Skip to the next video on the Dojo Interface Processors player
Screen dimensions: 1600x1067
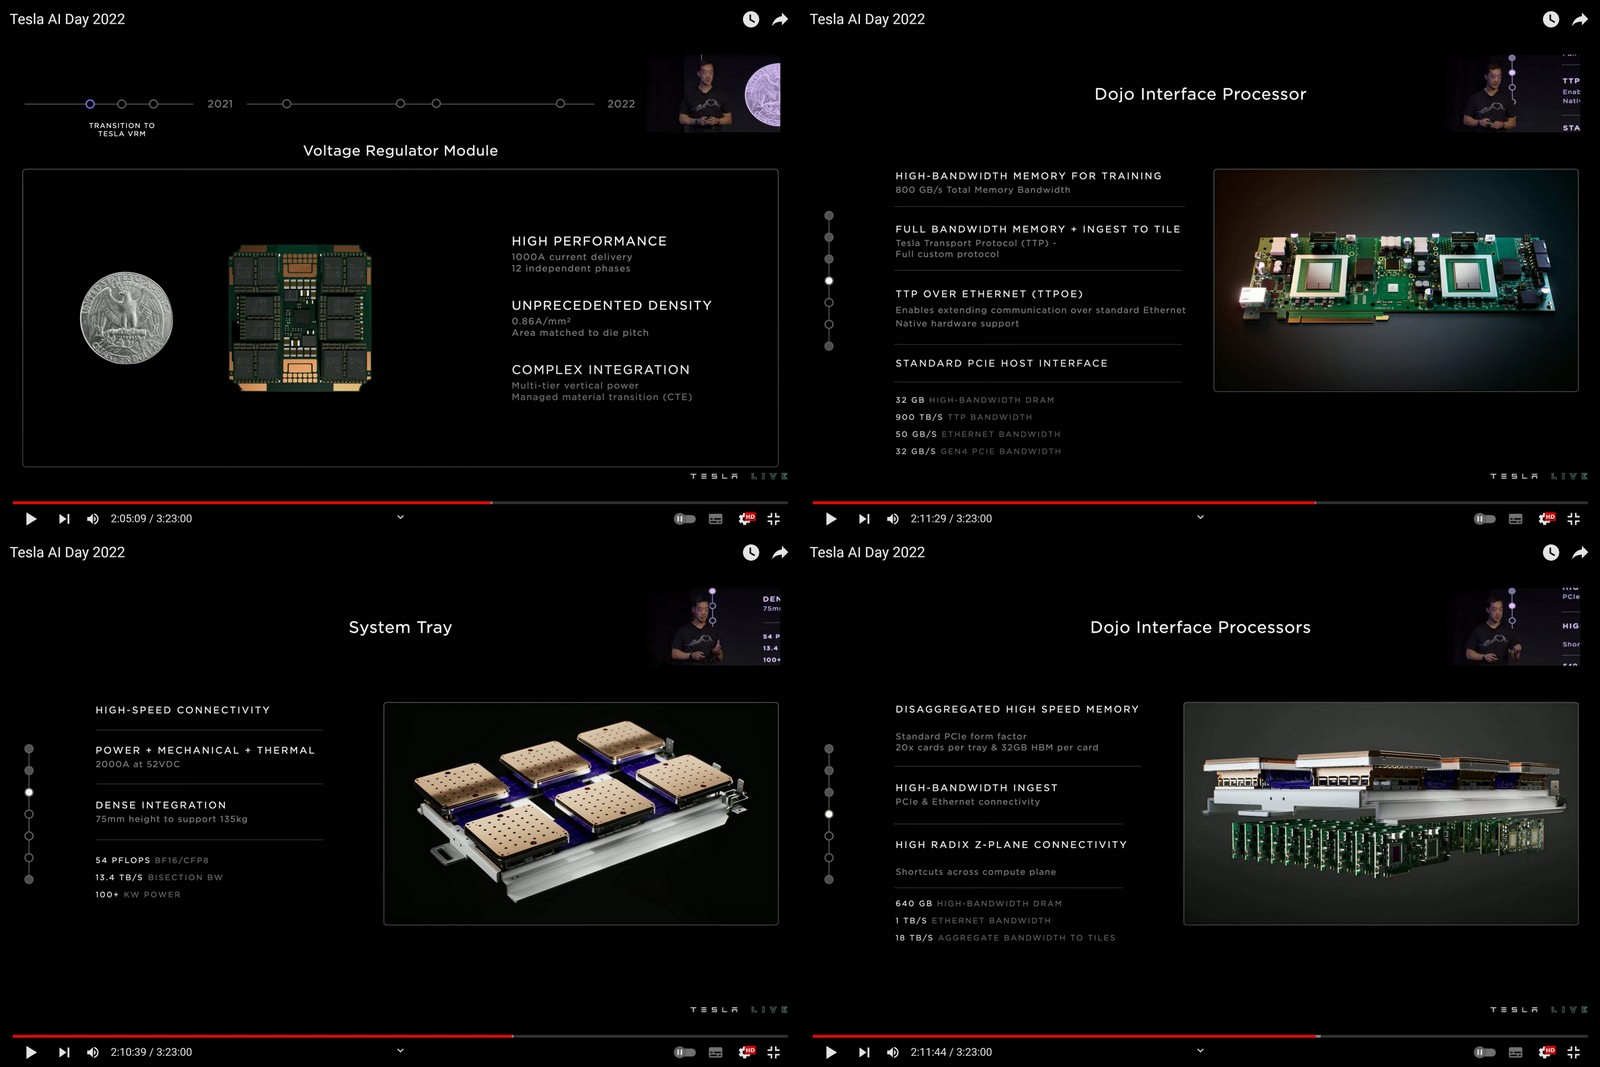(x=864, y=1052)
